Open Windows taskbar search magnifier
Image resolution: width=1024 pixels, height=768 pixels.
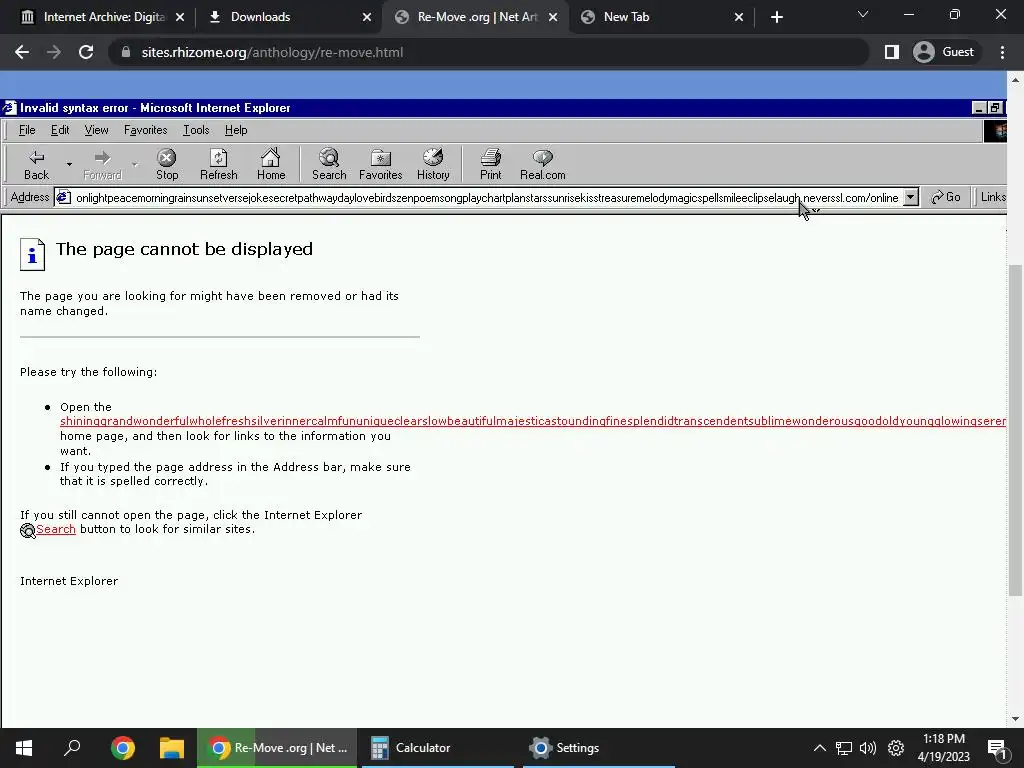click(72, 748)
